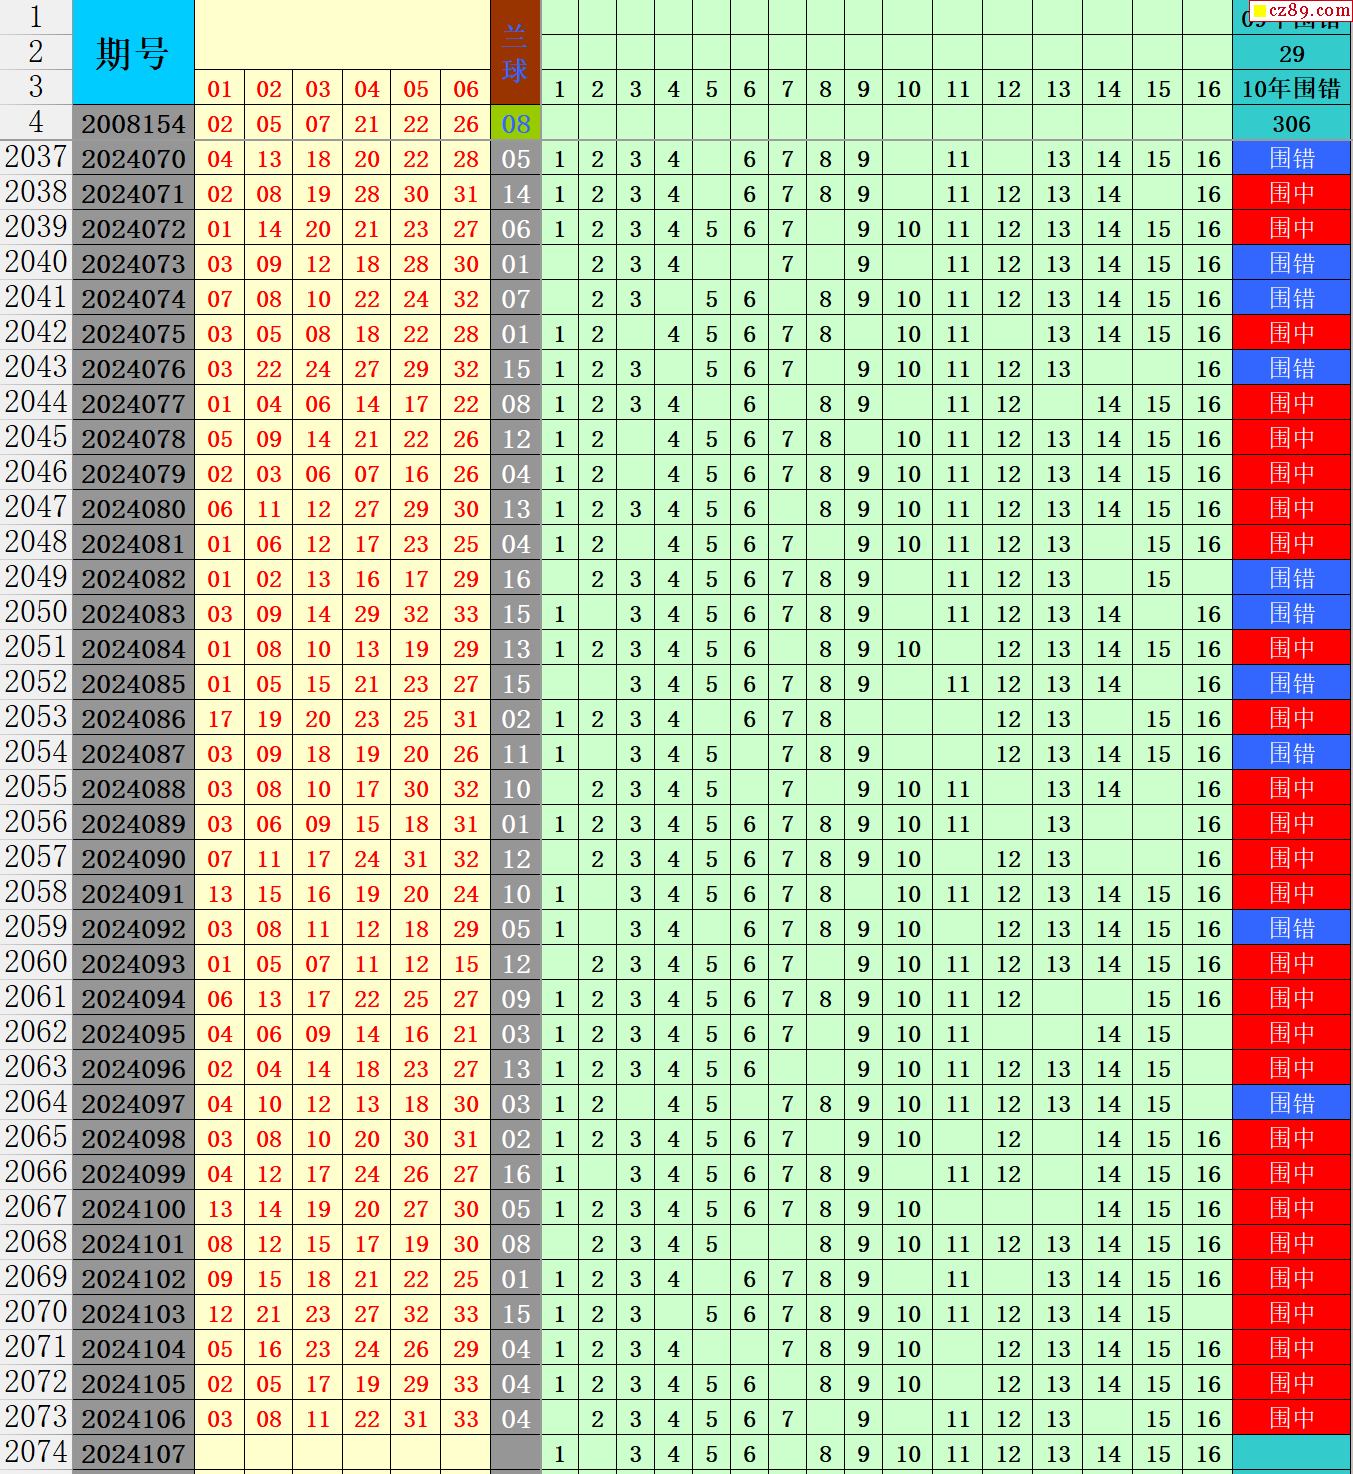
Task: Click red number 17 in row 2024077
Action: coord(416,404)
